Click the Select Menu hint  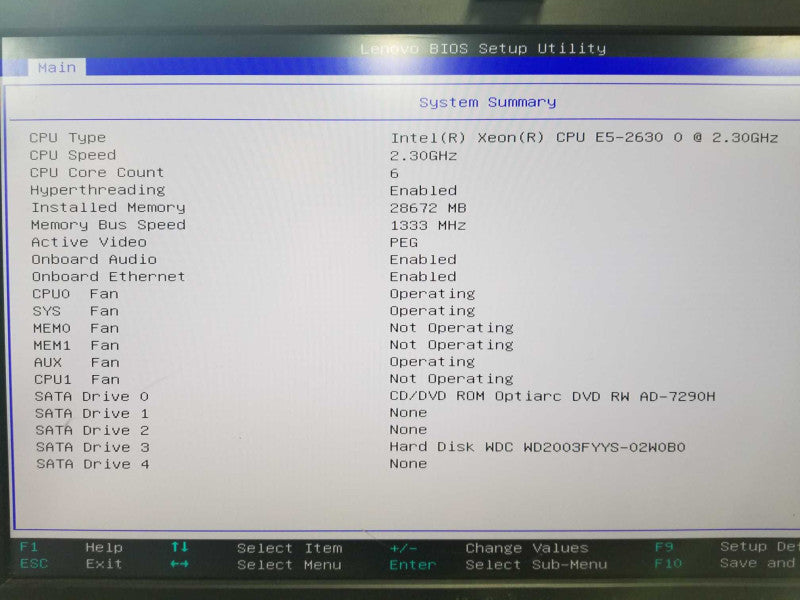289,565
